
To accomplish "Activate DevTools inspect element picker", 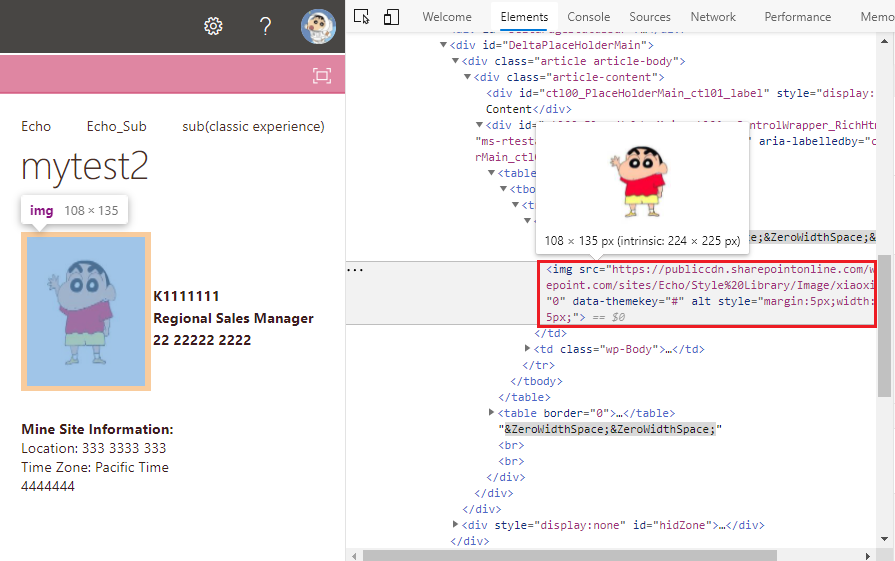I will (x=361, y=17).
